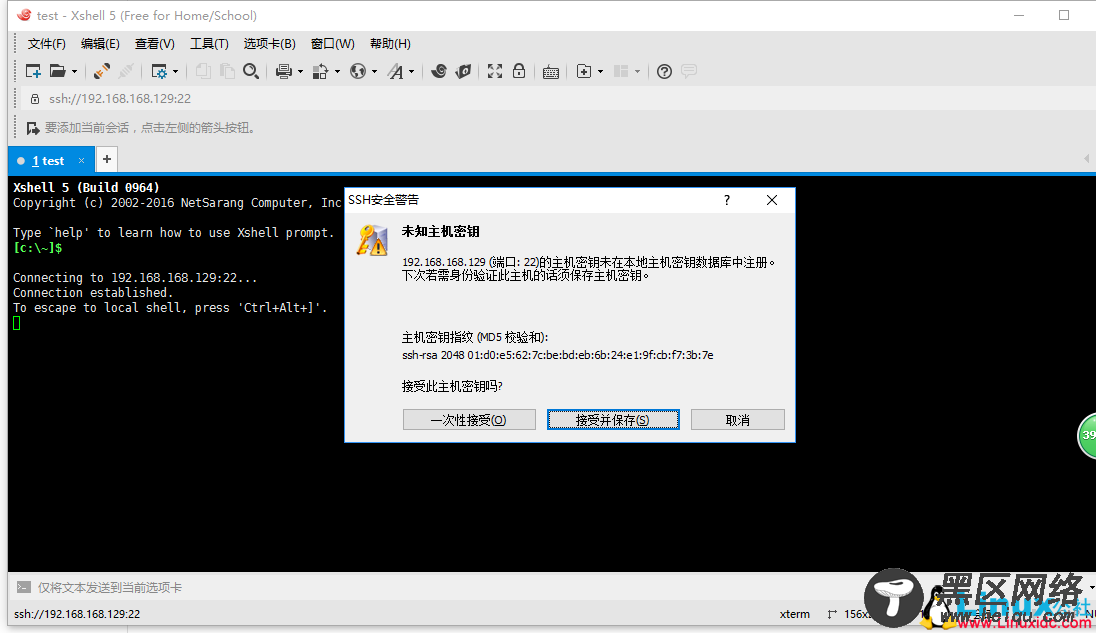Click the new tab add icon

(584, 71)
